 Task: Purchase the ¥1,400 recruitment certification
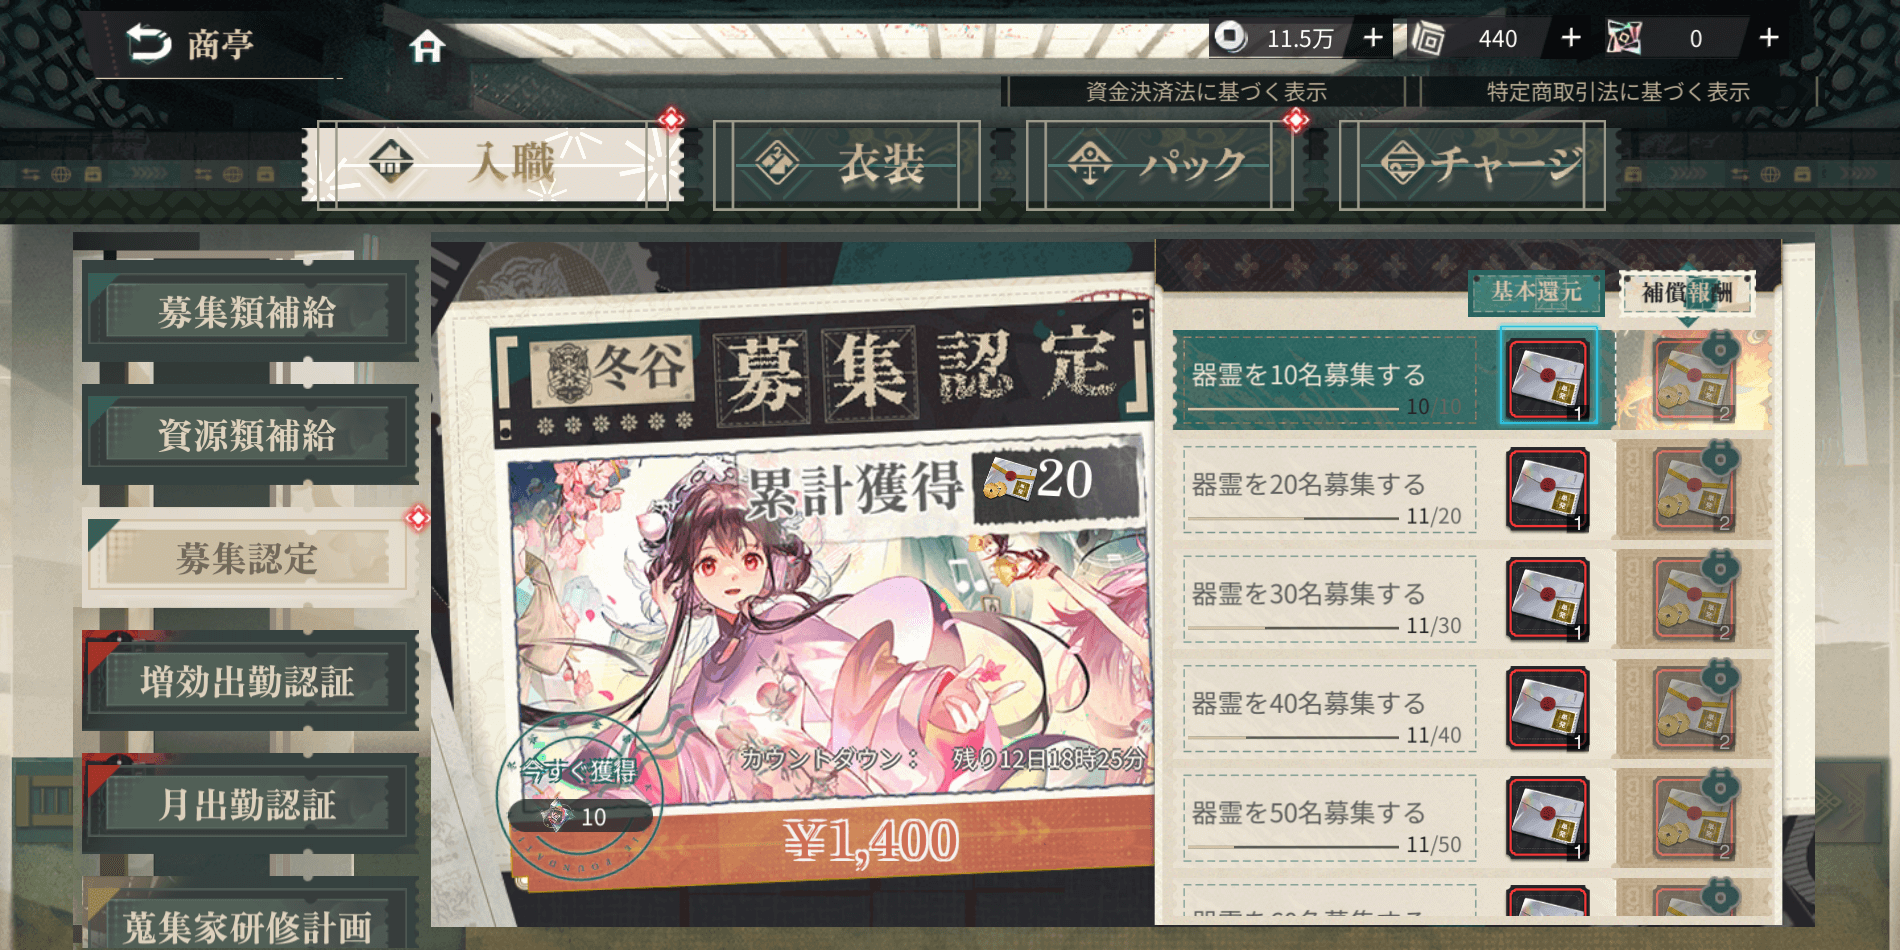(870, 841)
